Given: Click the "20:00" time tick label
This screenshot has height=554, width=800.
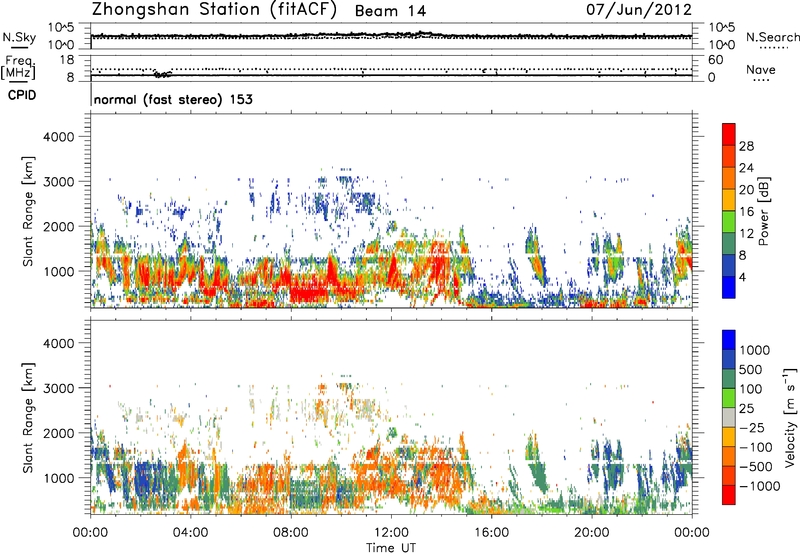Looking at the screenshot, I should coord(591,533).
